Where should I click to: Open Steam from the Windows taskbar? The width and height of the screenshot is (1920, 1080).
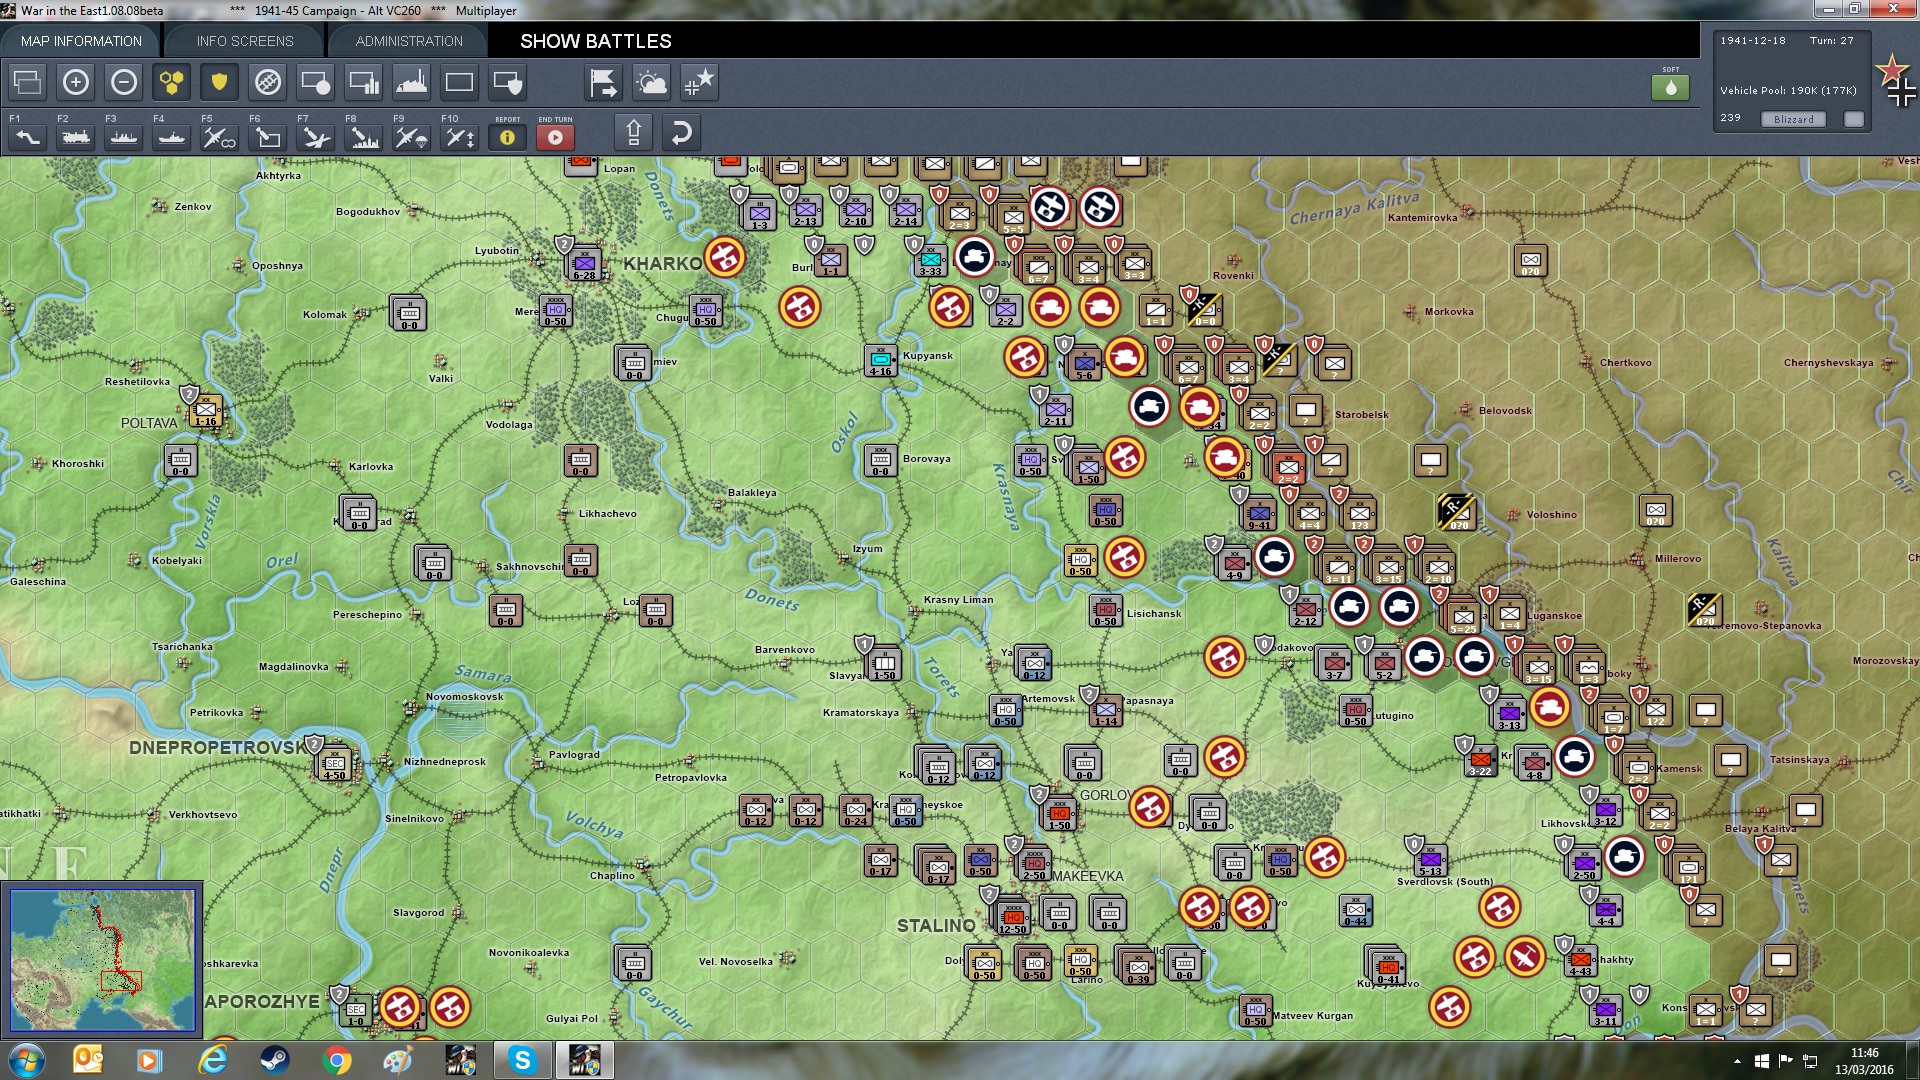pos(274,1060)
